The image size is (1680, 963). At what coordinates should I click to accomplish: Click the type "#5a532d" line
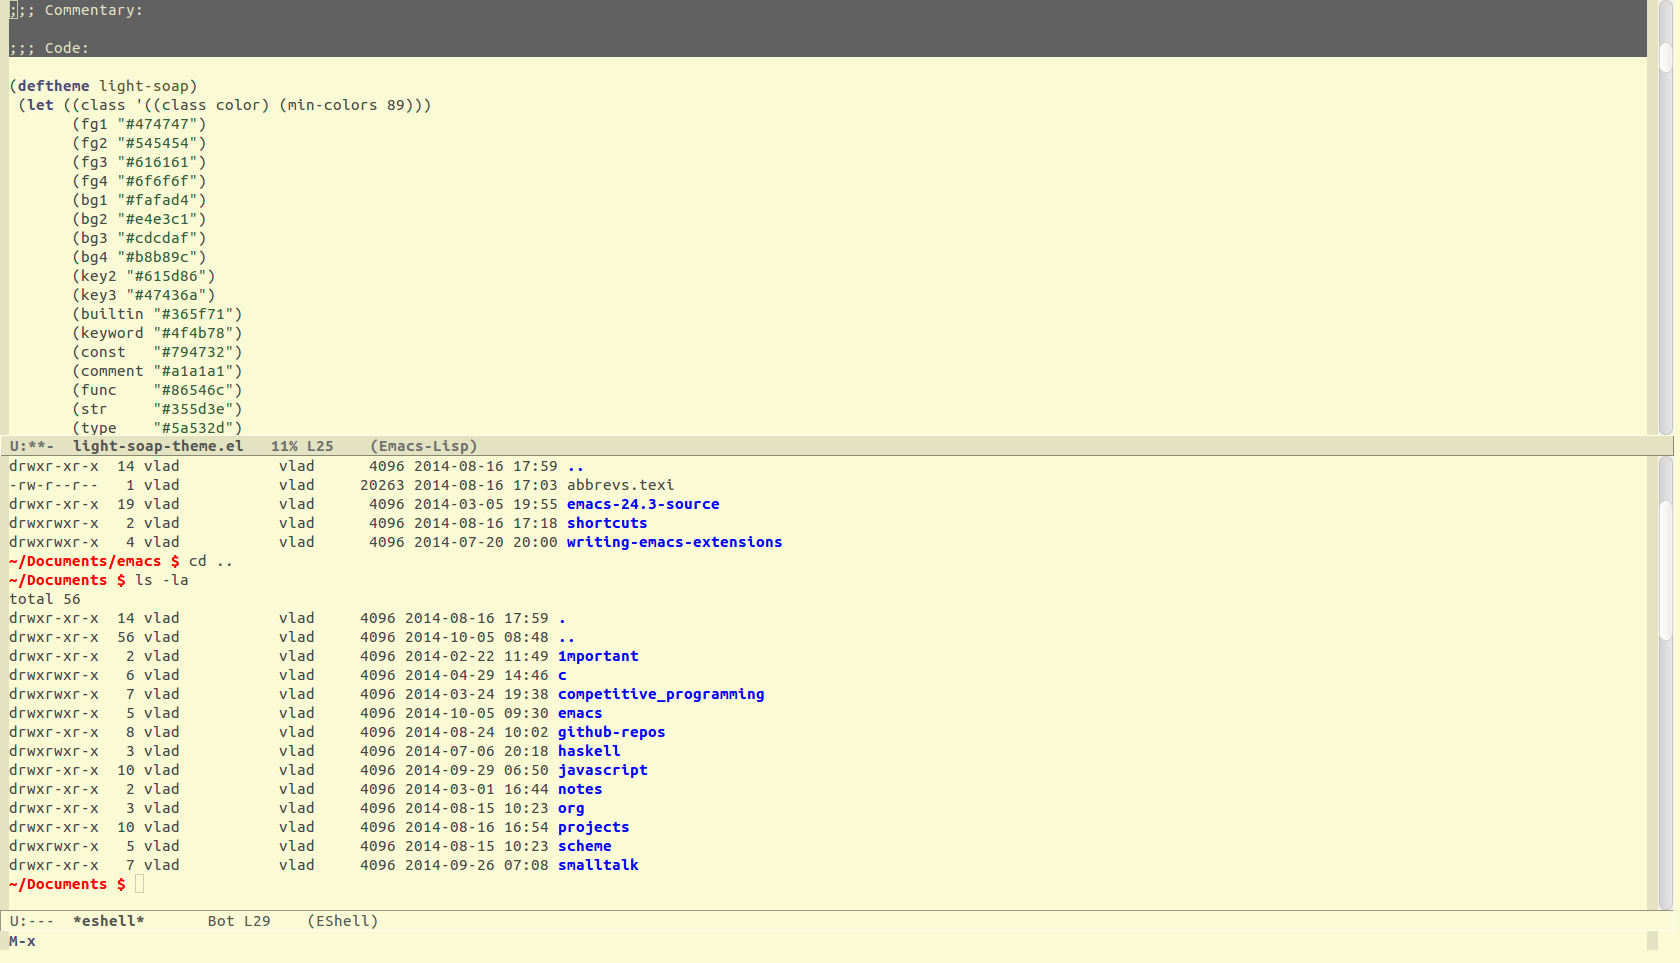157,428
